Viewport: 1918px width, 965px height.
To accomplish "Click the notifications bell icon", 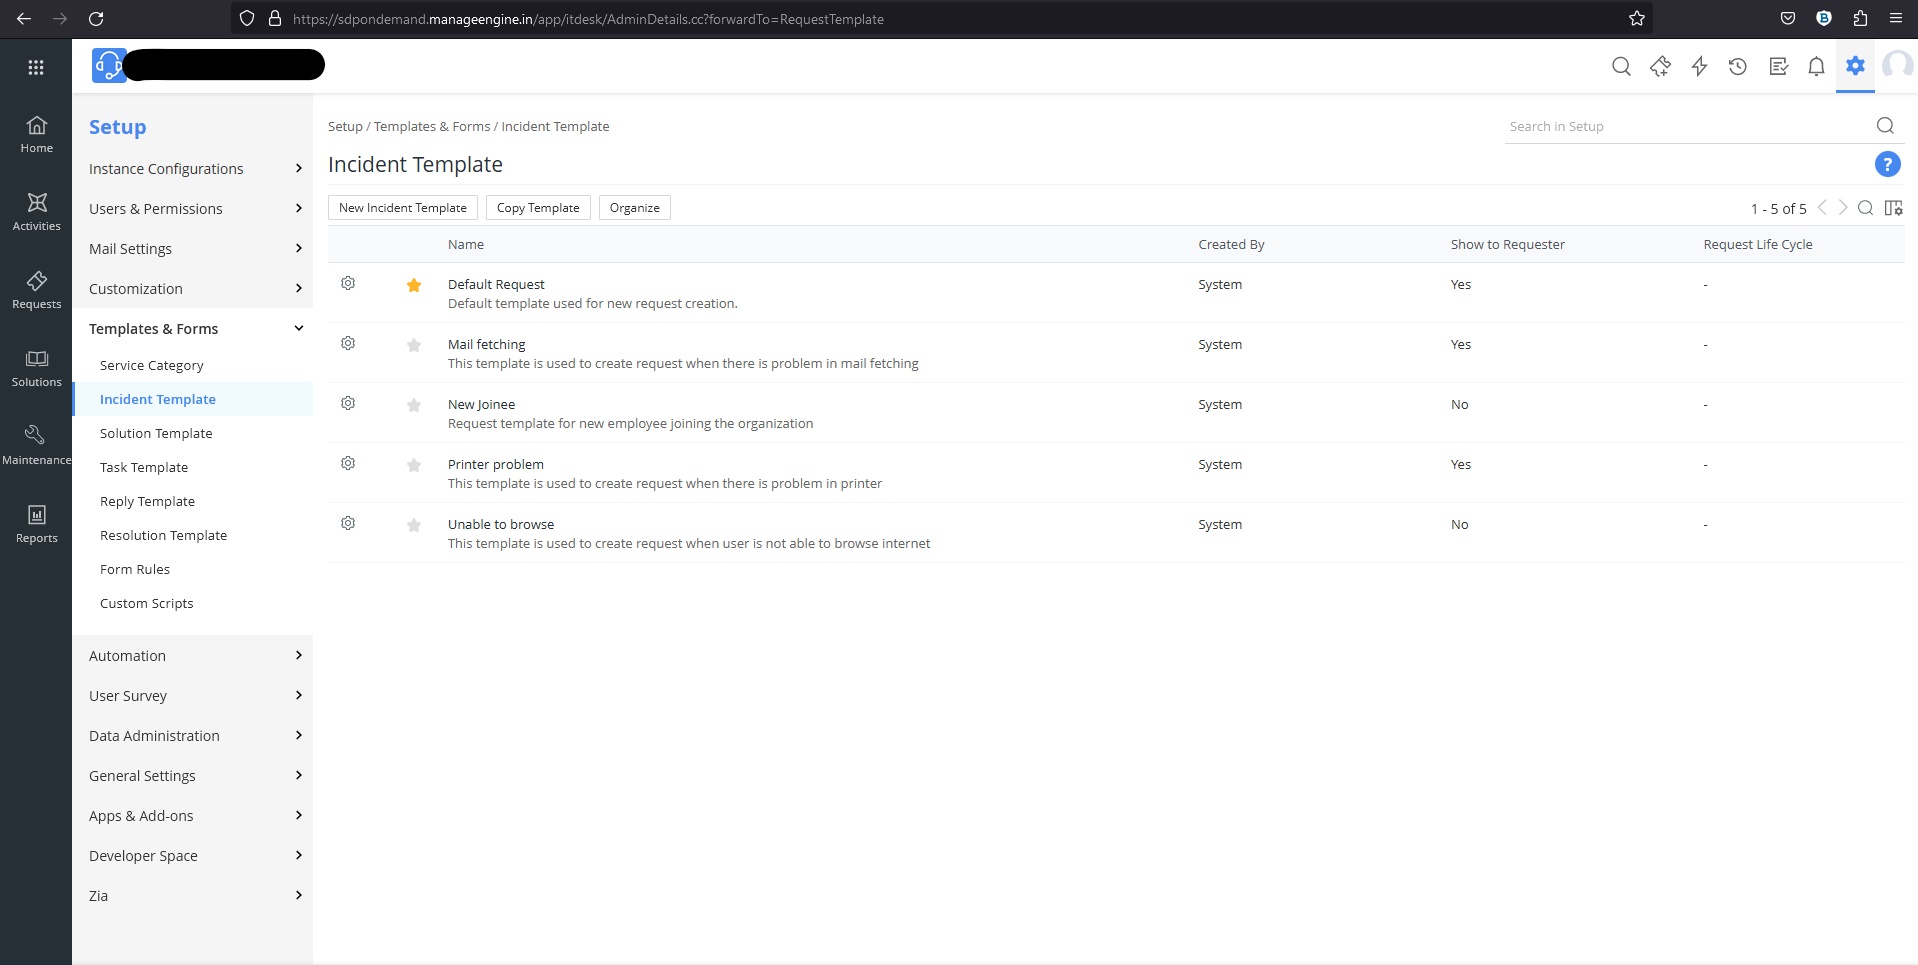I will 1816,67.
